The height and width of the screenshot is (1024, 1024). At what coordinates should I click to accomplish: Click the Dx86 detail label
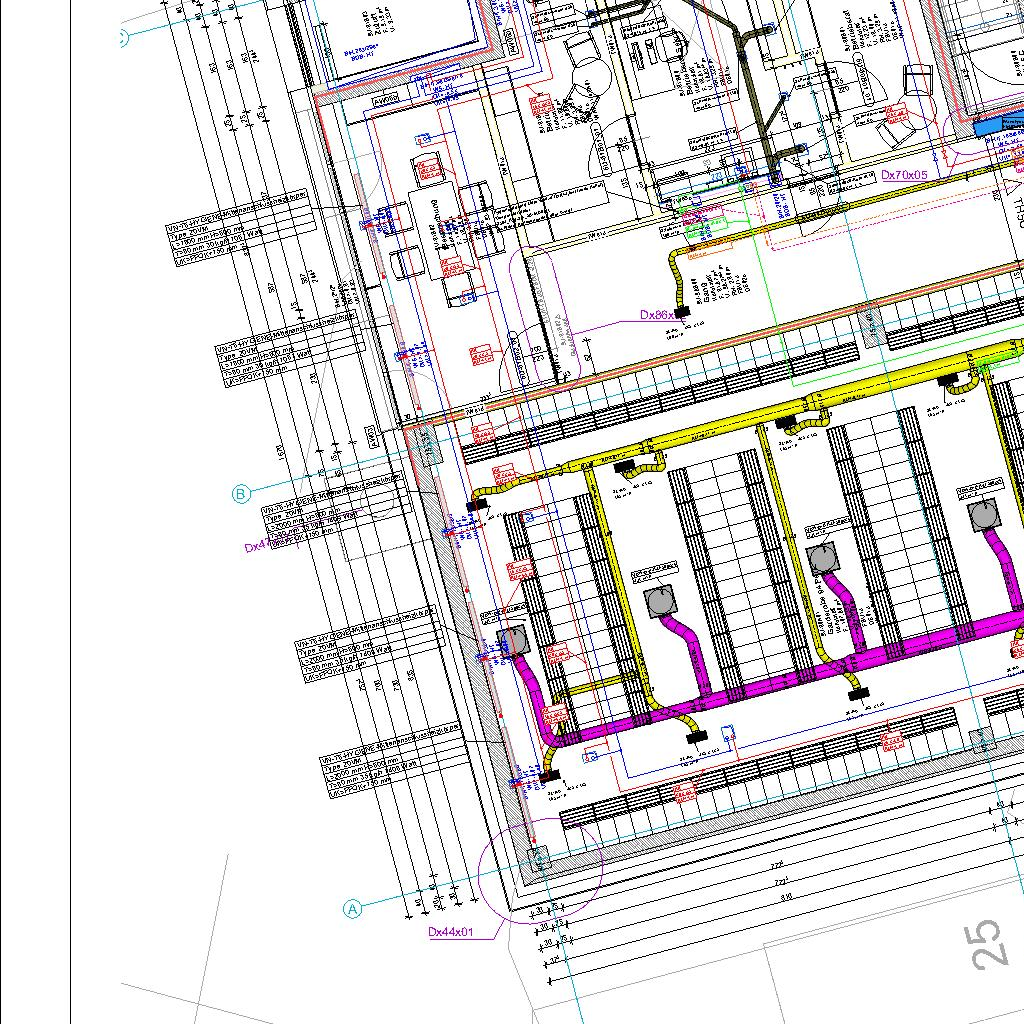pyautogui.click(x=657, y=315)
